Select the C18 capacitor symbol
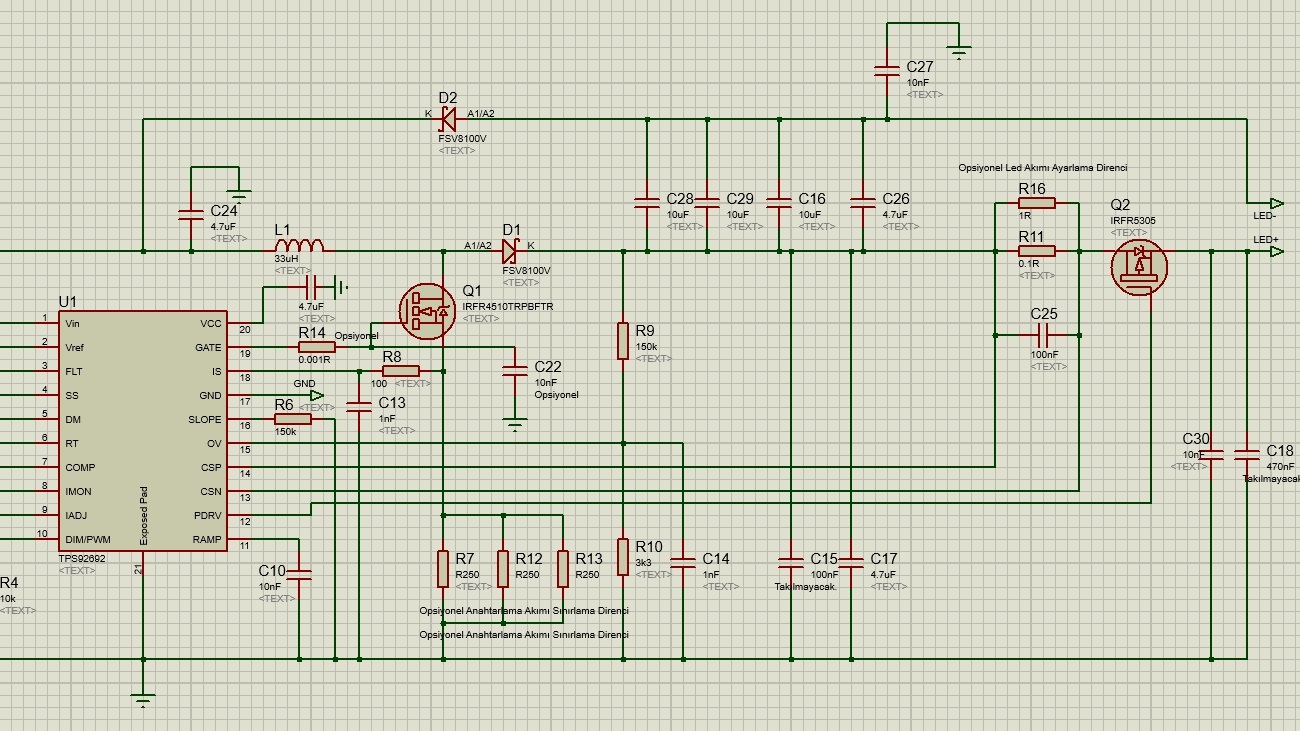Image resolution: width=1300 pixels, height=731 pixels. click(x=1247, y=455)
